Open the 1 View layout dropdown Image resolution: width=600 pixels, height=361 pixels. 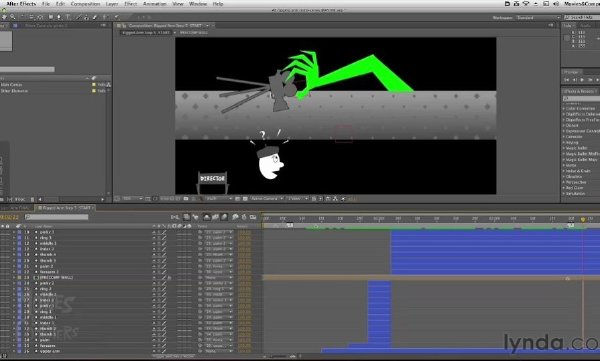pos(297,199)
